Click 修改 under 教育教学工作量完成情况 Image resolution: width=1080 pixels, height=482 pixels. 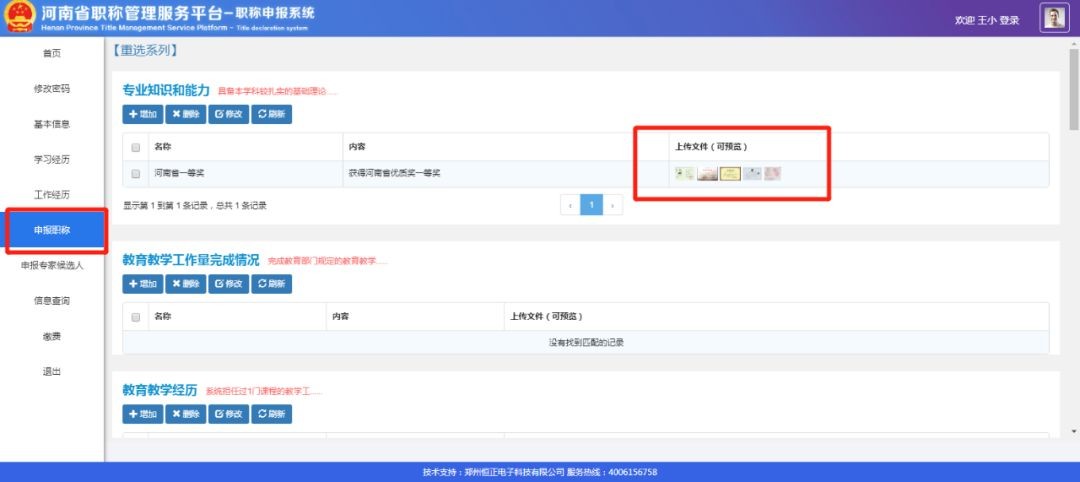click(x=229, y=284)
